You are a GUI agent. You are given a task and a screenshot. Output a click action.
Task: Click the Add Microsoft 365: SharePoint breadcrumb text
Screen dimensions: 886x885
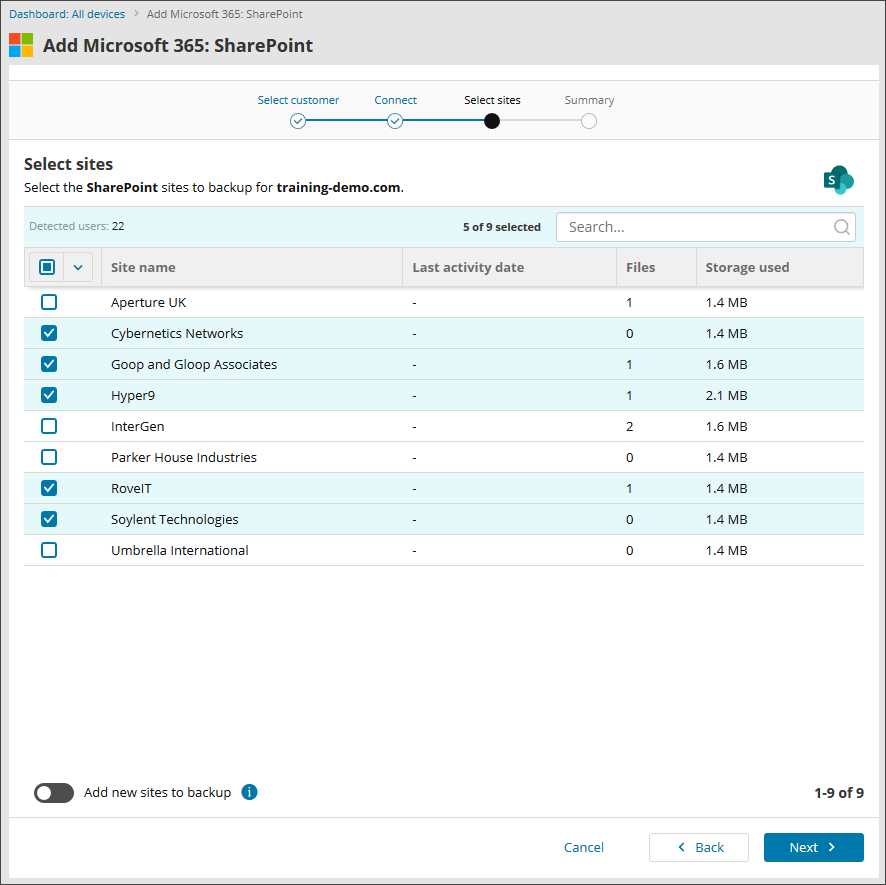click(225, 14)
